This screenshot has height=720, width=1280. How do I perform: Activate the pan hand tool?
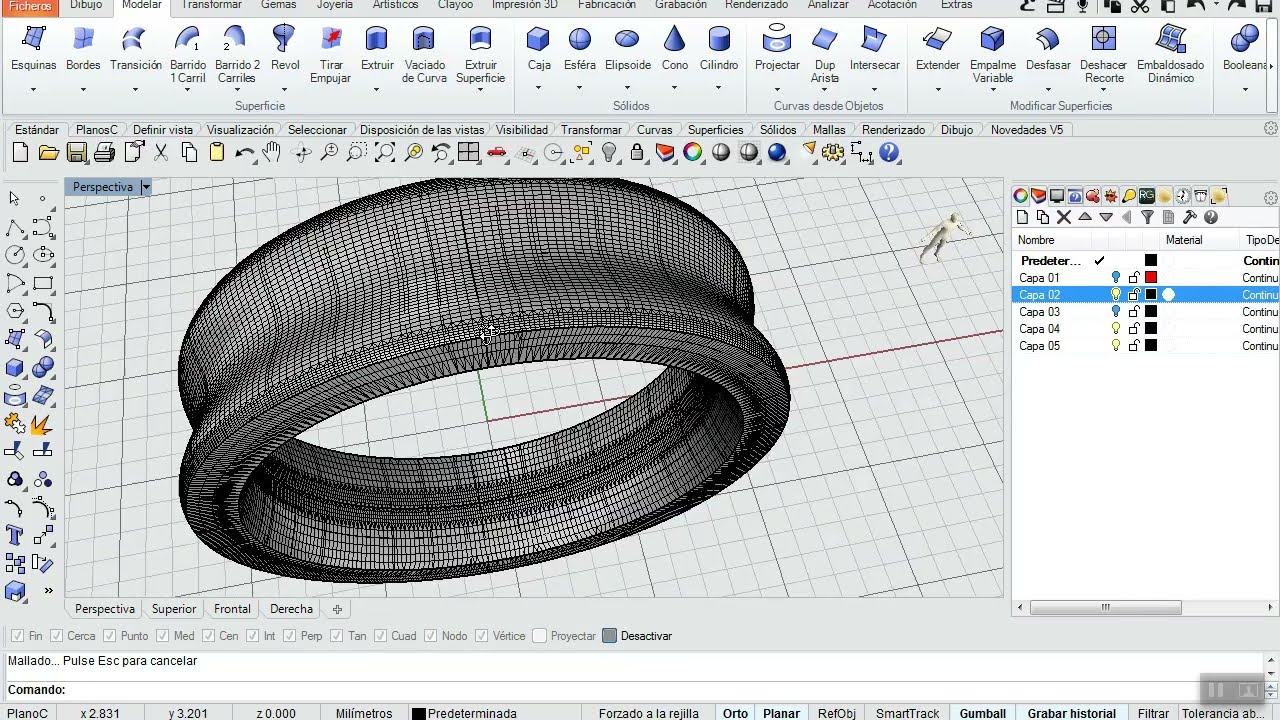[x=272, y=153]
